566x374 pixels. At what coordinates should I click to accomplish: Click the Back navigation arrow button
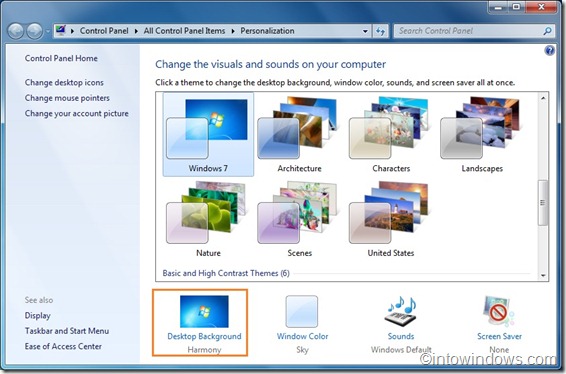point(16,31)
